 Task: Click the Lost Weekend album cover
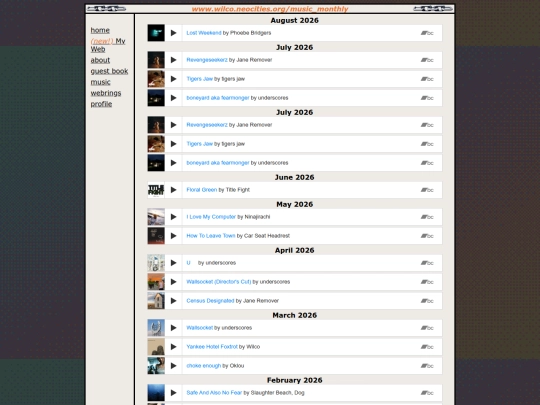(x=156, y=33)
